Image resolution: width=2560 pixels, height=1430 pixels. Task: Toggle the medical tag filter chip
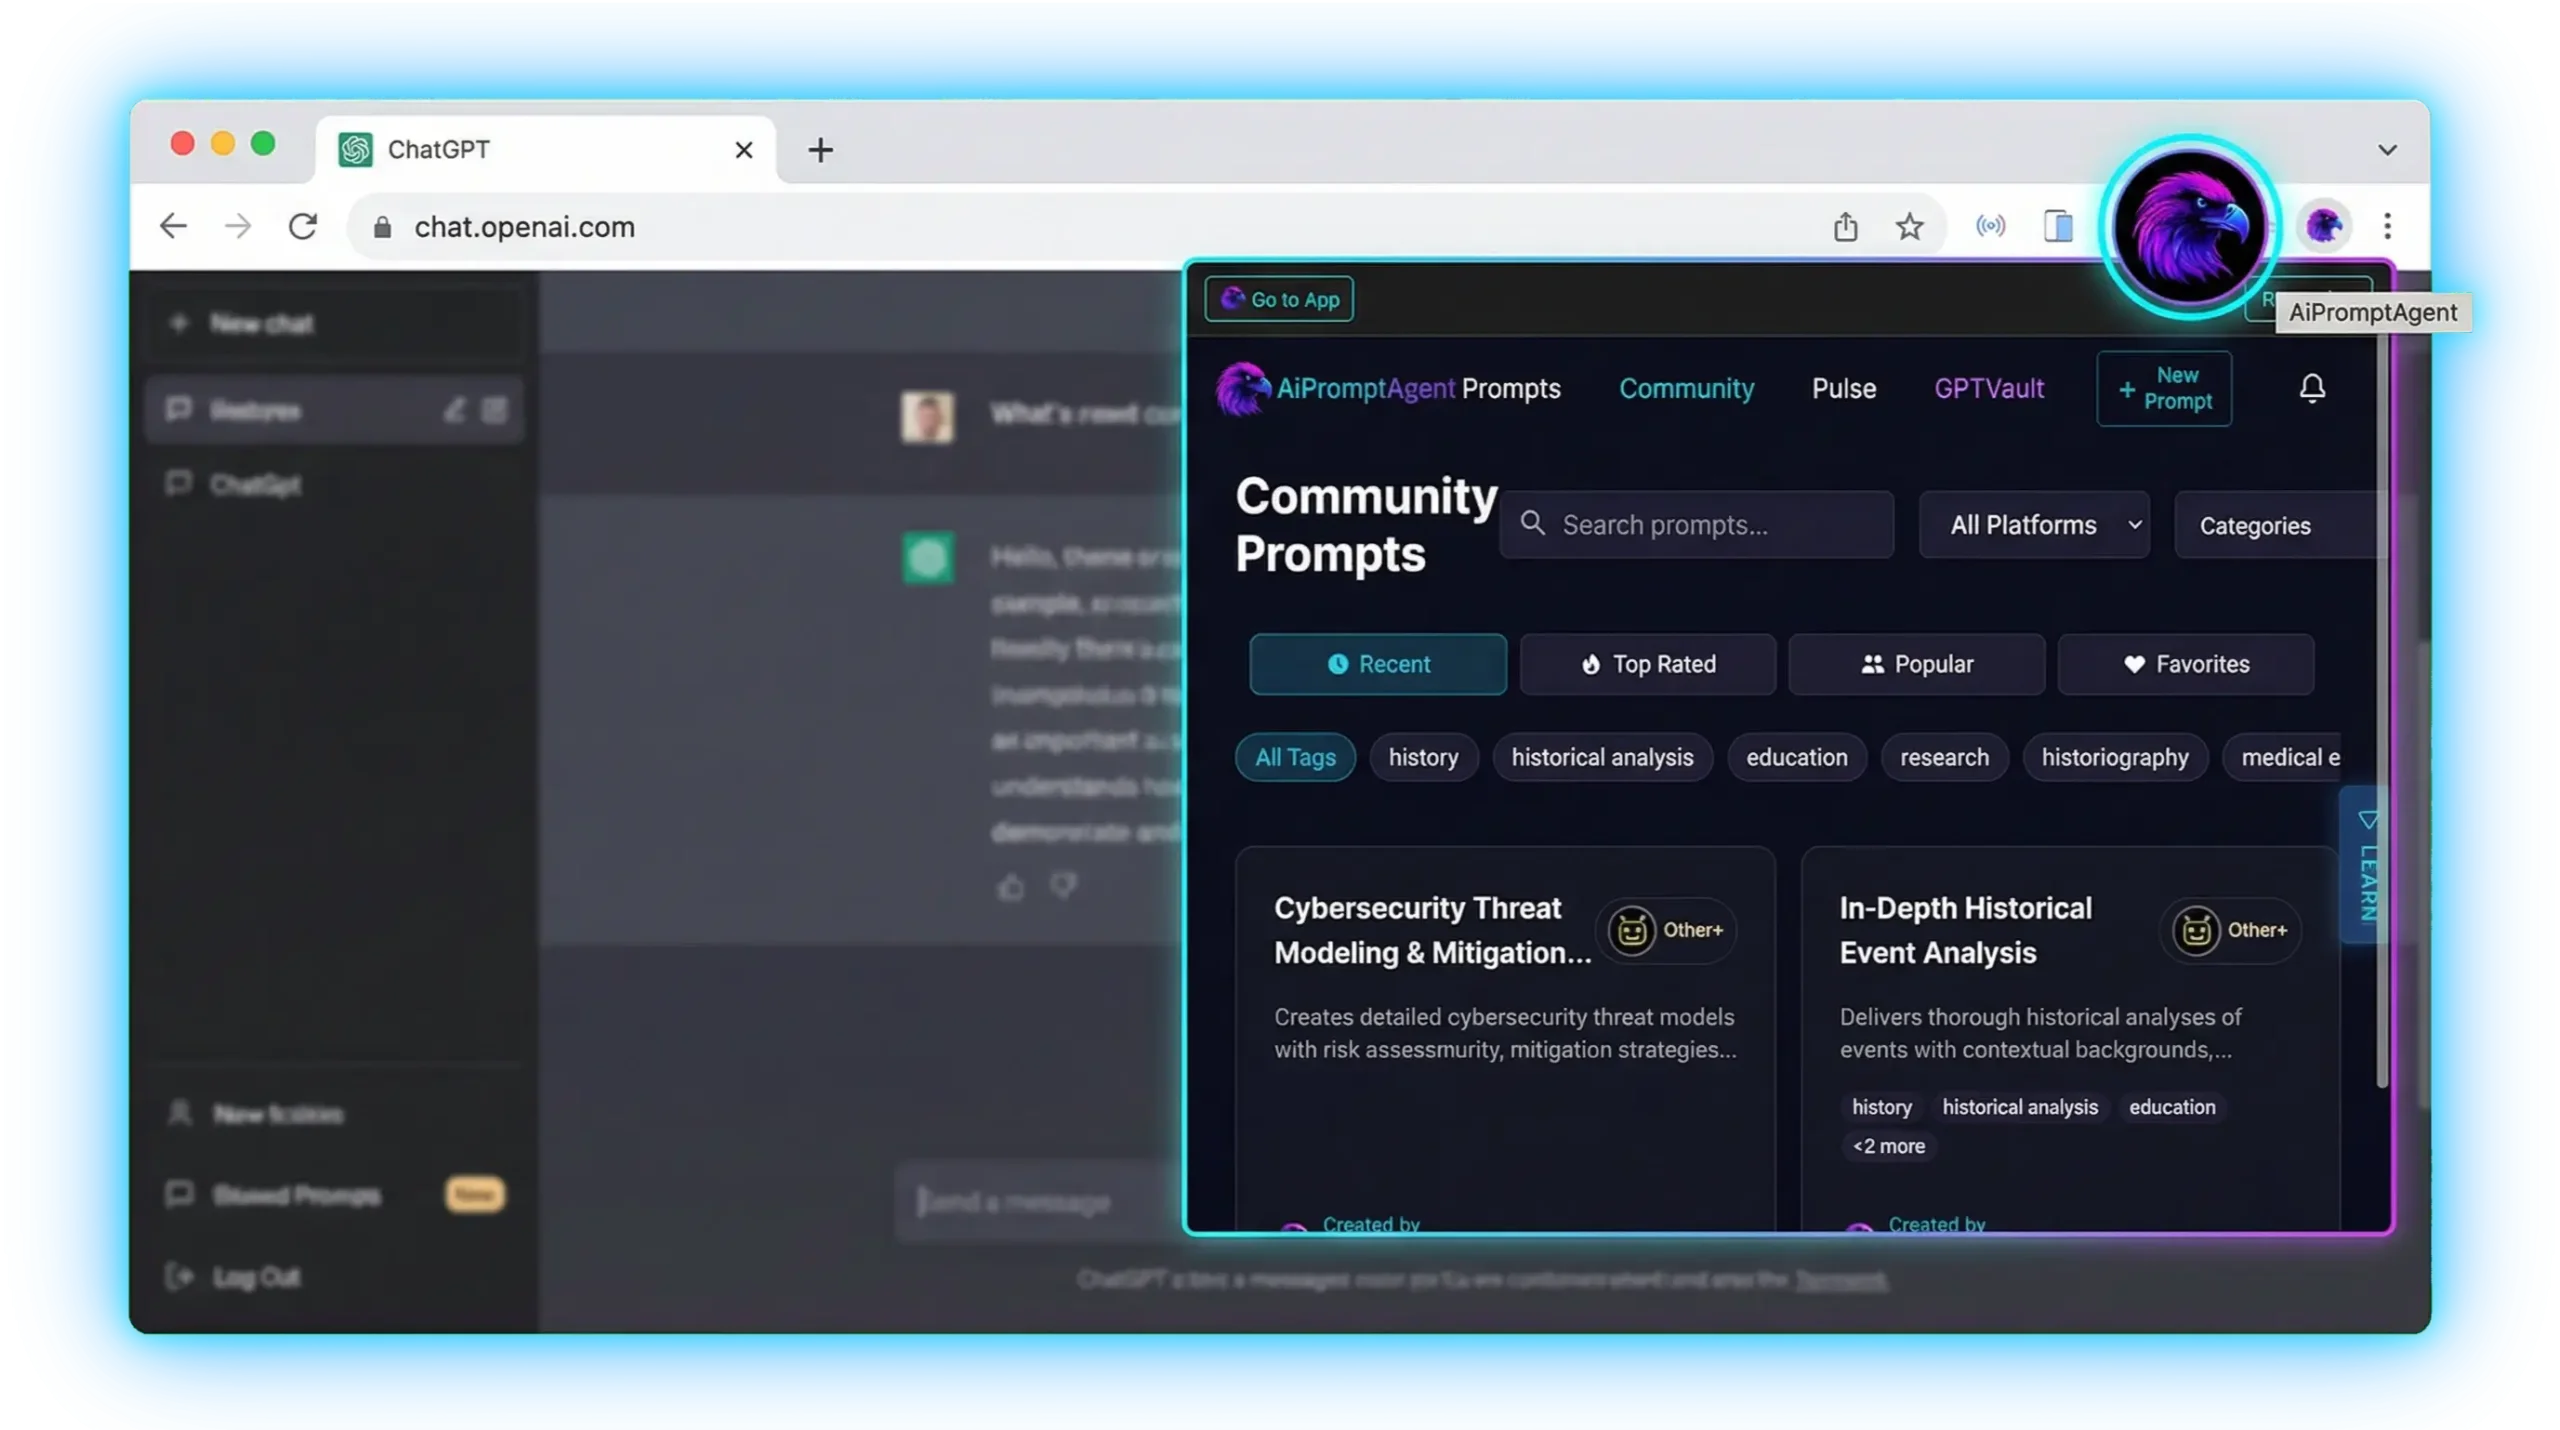(2283, 757)
